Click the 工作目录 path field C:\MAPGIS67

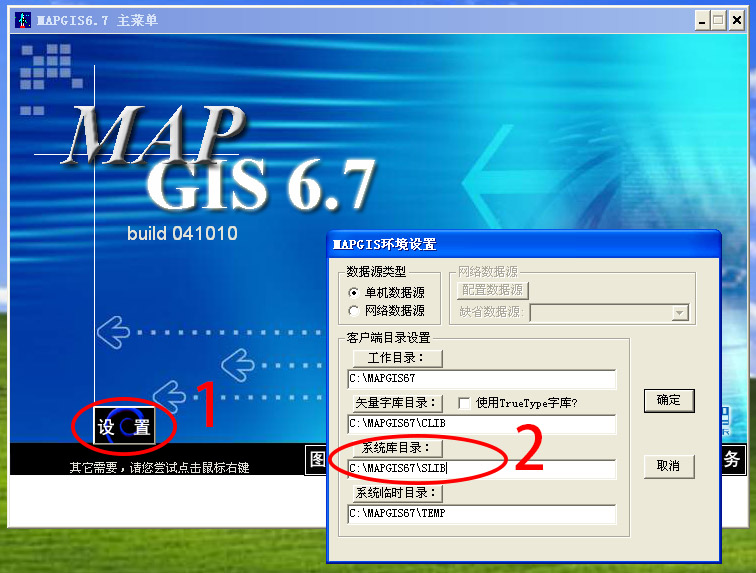(481, 379)
